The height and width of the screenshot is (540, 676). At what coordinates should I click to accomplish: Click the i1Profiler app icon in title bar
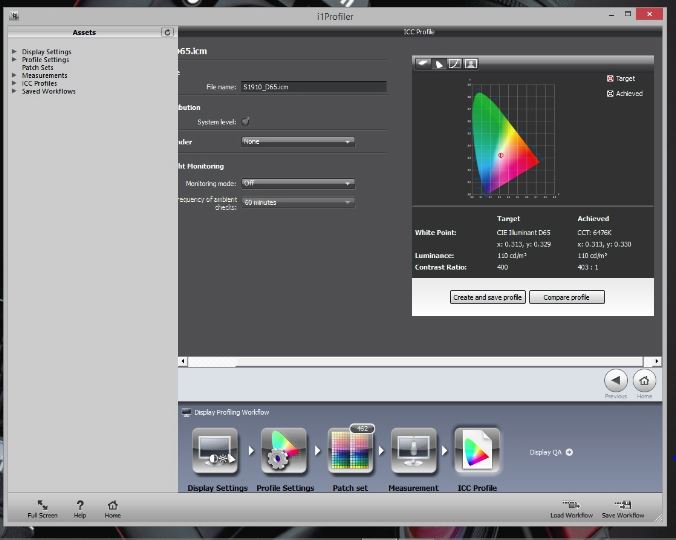14,16
